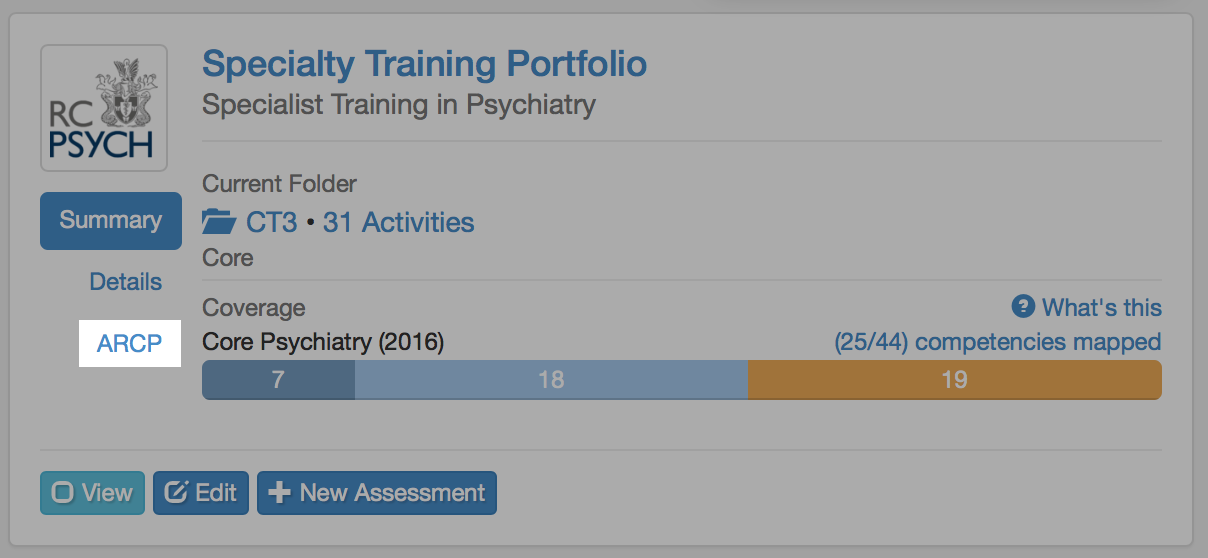Viewport: 1208px width, 558px height.
Task: Click the RCPsych logo thumbnail
Action: tap(103, 108)
